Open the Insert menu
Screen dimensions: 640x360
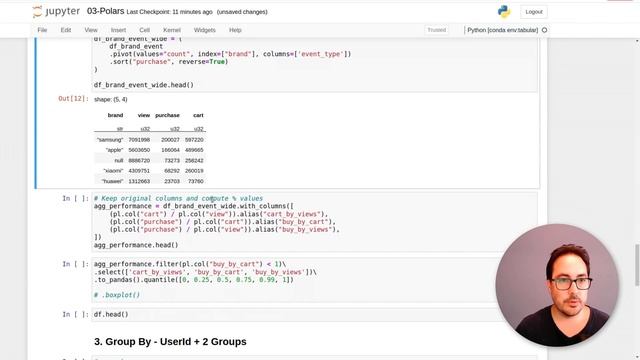click(118, 30)
